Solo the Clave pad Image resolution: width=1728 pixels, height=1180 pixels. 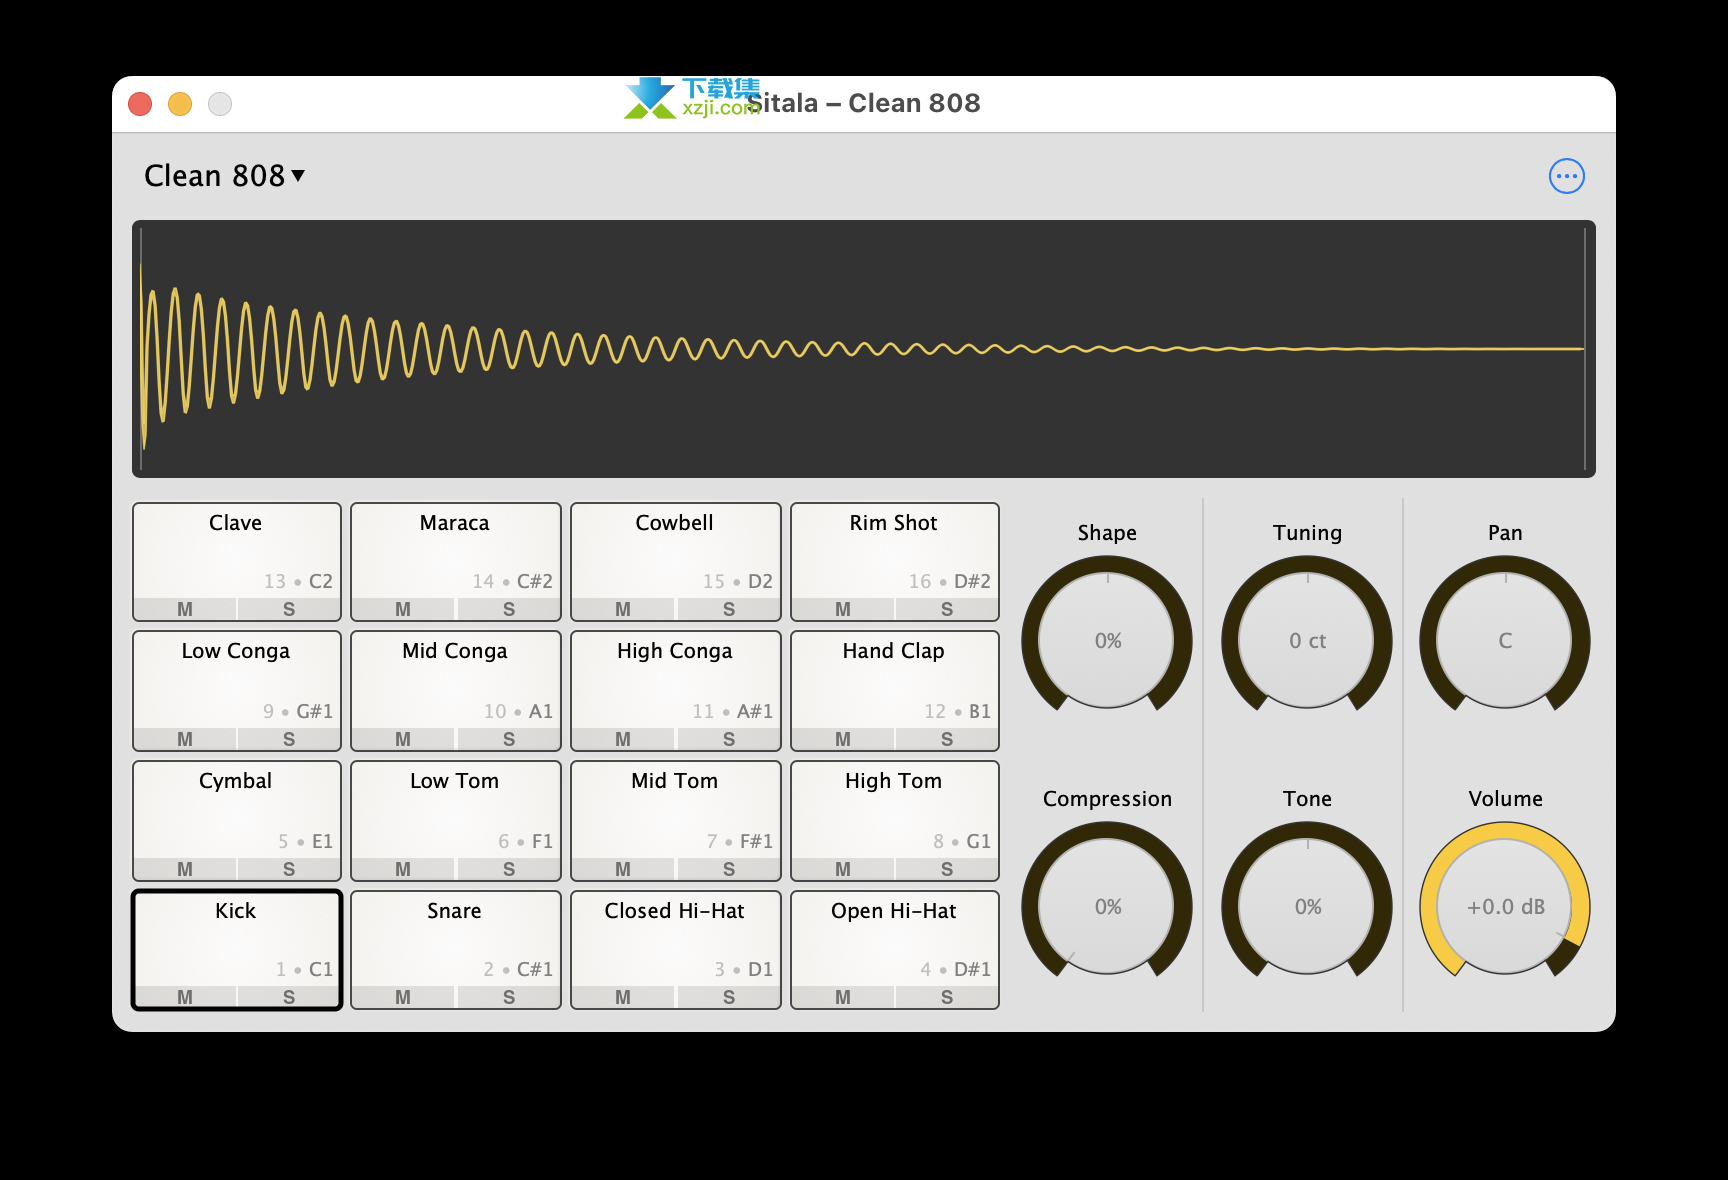[x=289, y=609]
